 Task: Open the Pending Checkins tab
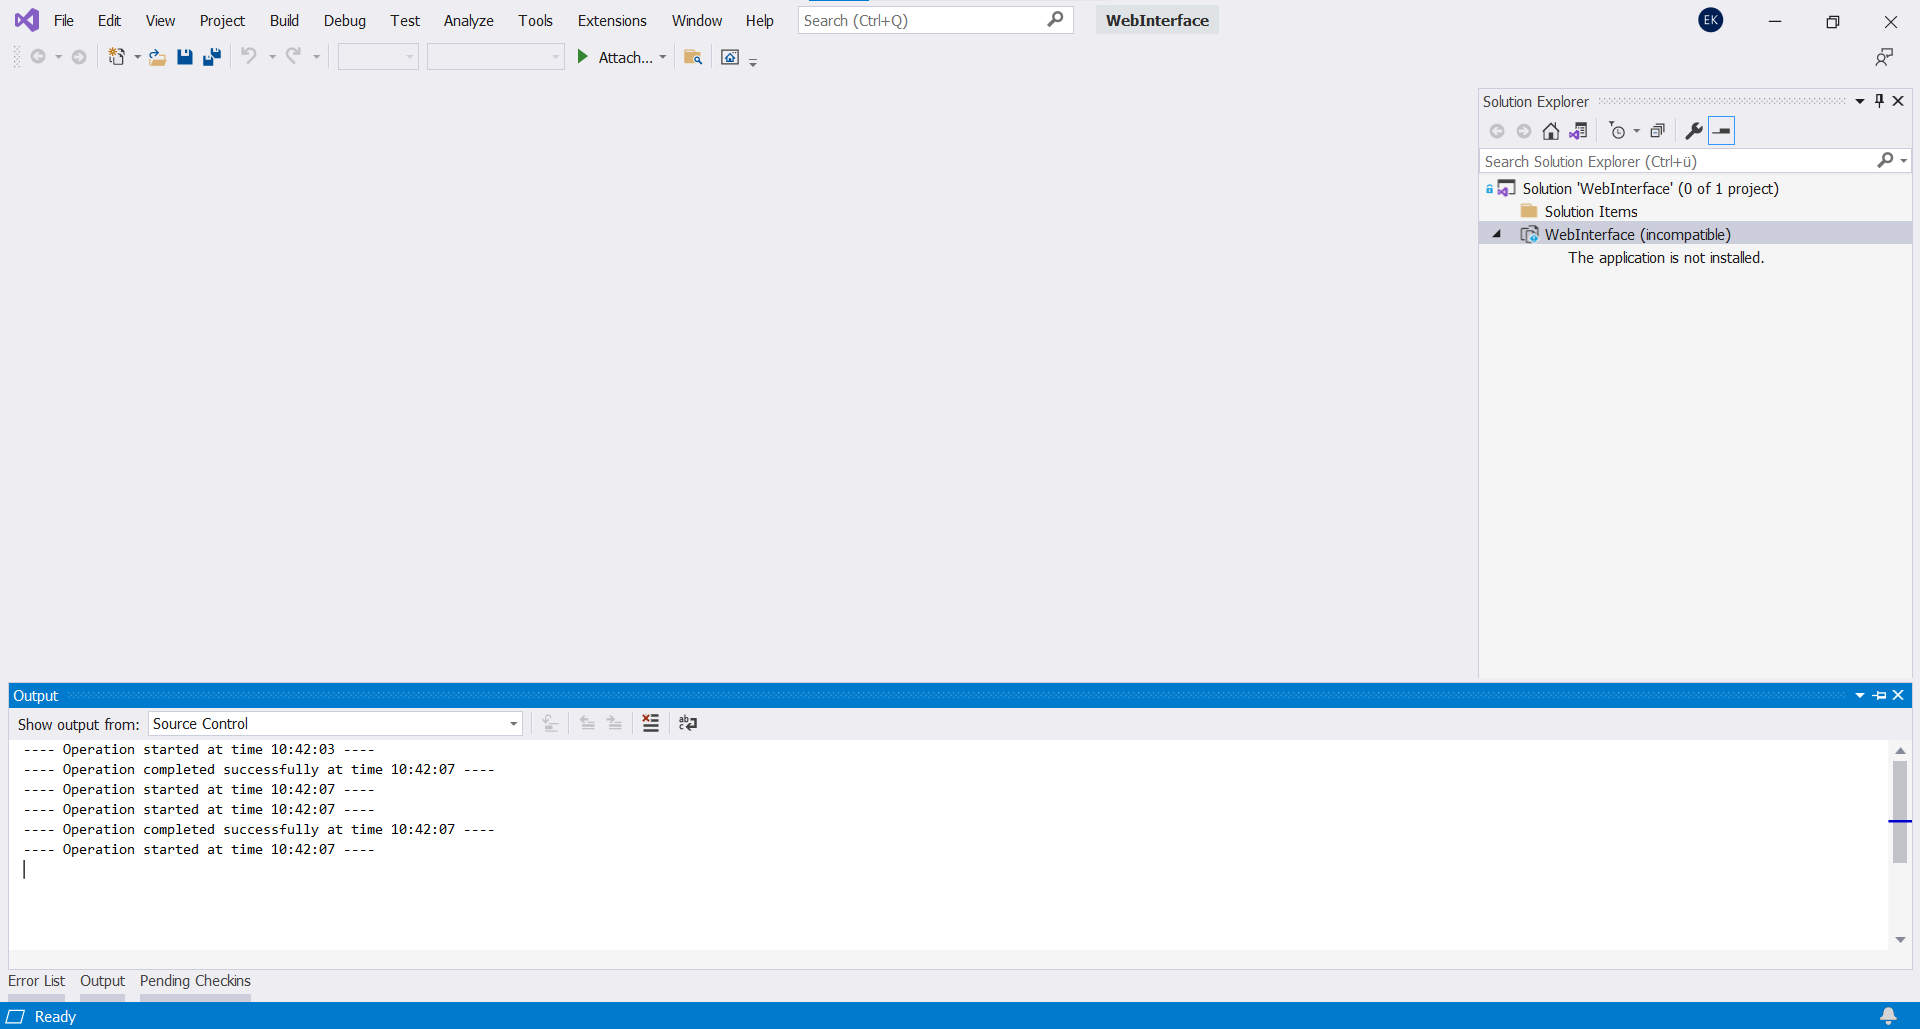click(195, 981)
